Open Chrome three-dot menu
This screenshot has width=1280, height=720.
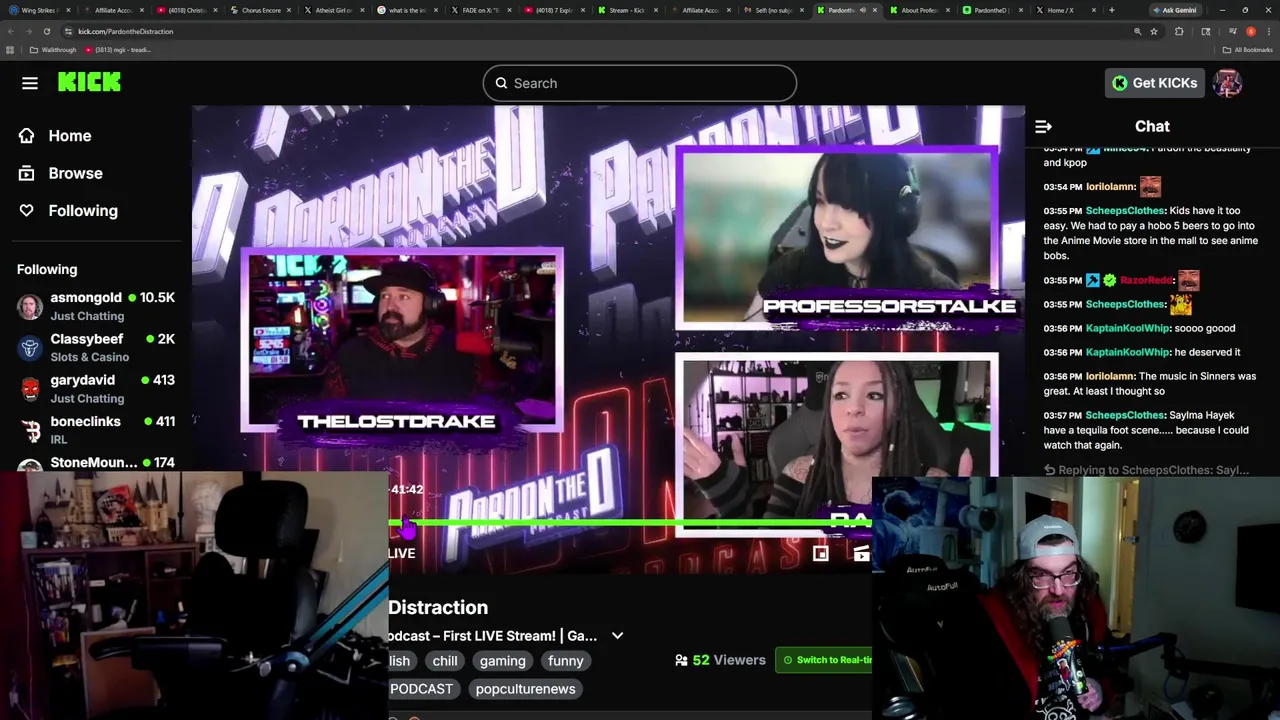pyautogui.click(x=1268, y=31)
